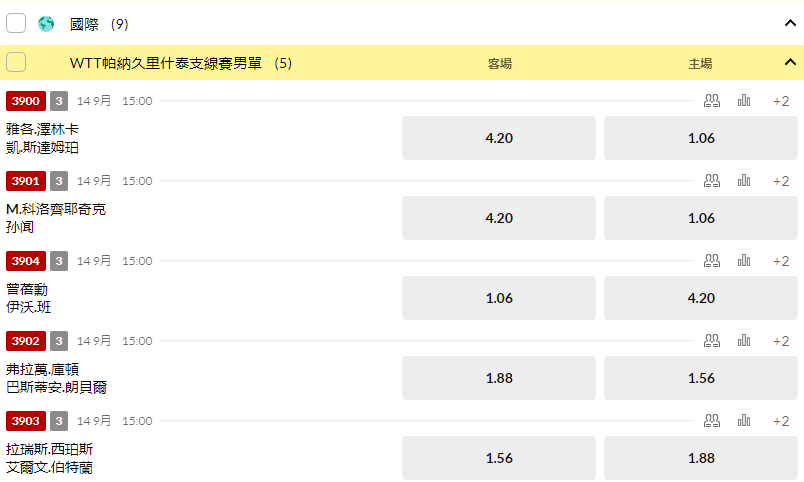Show statistics chart for match 3904
The image size is (804, 482).
click(744, 260)
